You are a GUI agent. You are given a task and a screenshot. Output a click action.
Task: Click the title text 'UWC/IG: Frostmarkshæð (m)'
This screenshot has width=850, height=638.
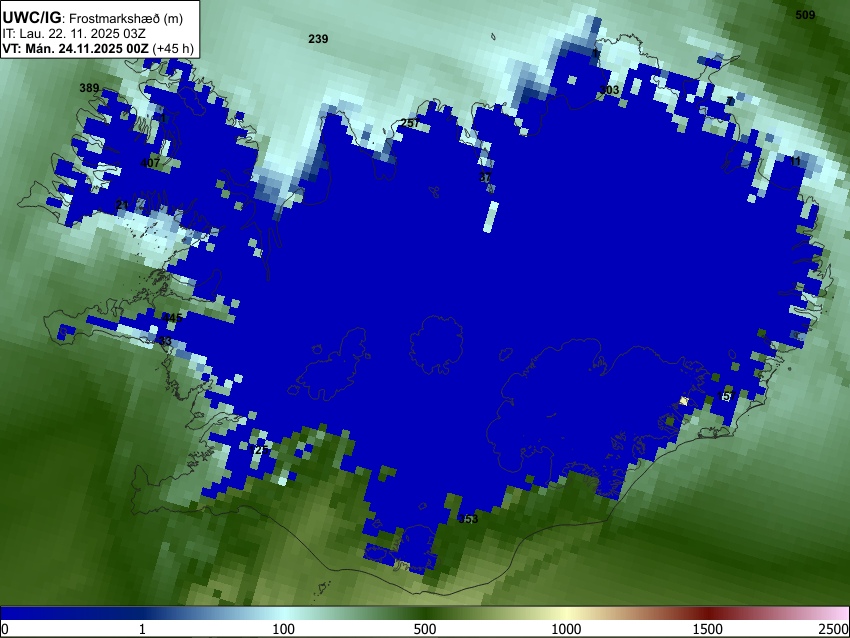[x=93, y=18]
